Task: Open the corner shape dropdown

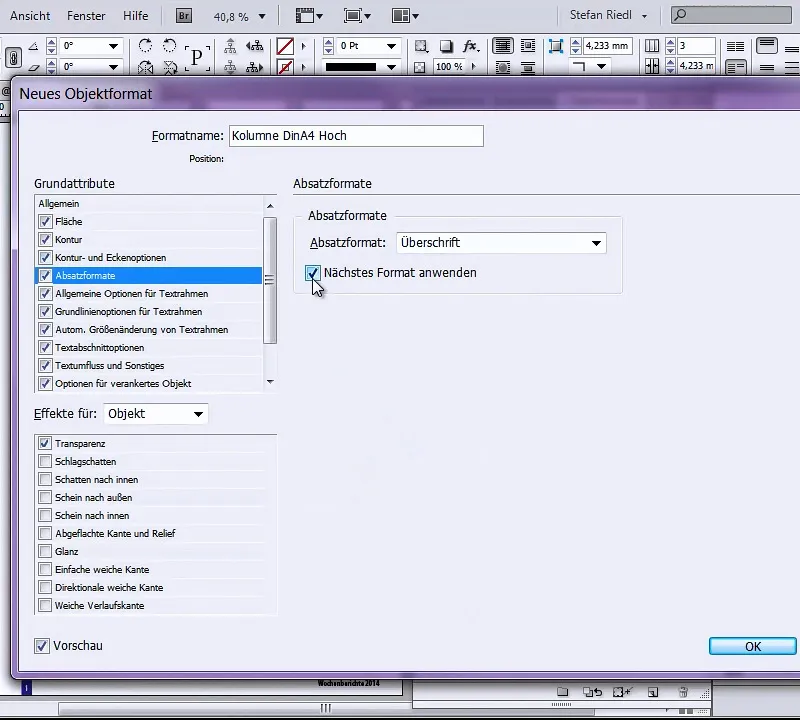Action: [x=602, y=66]
